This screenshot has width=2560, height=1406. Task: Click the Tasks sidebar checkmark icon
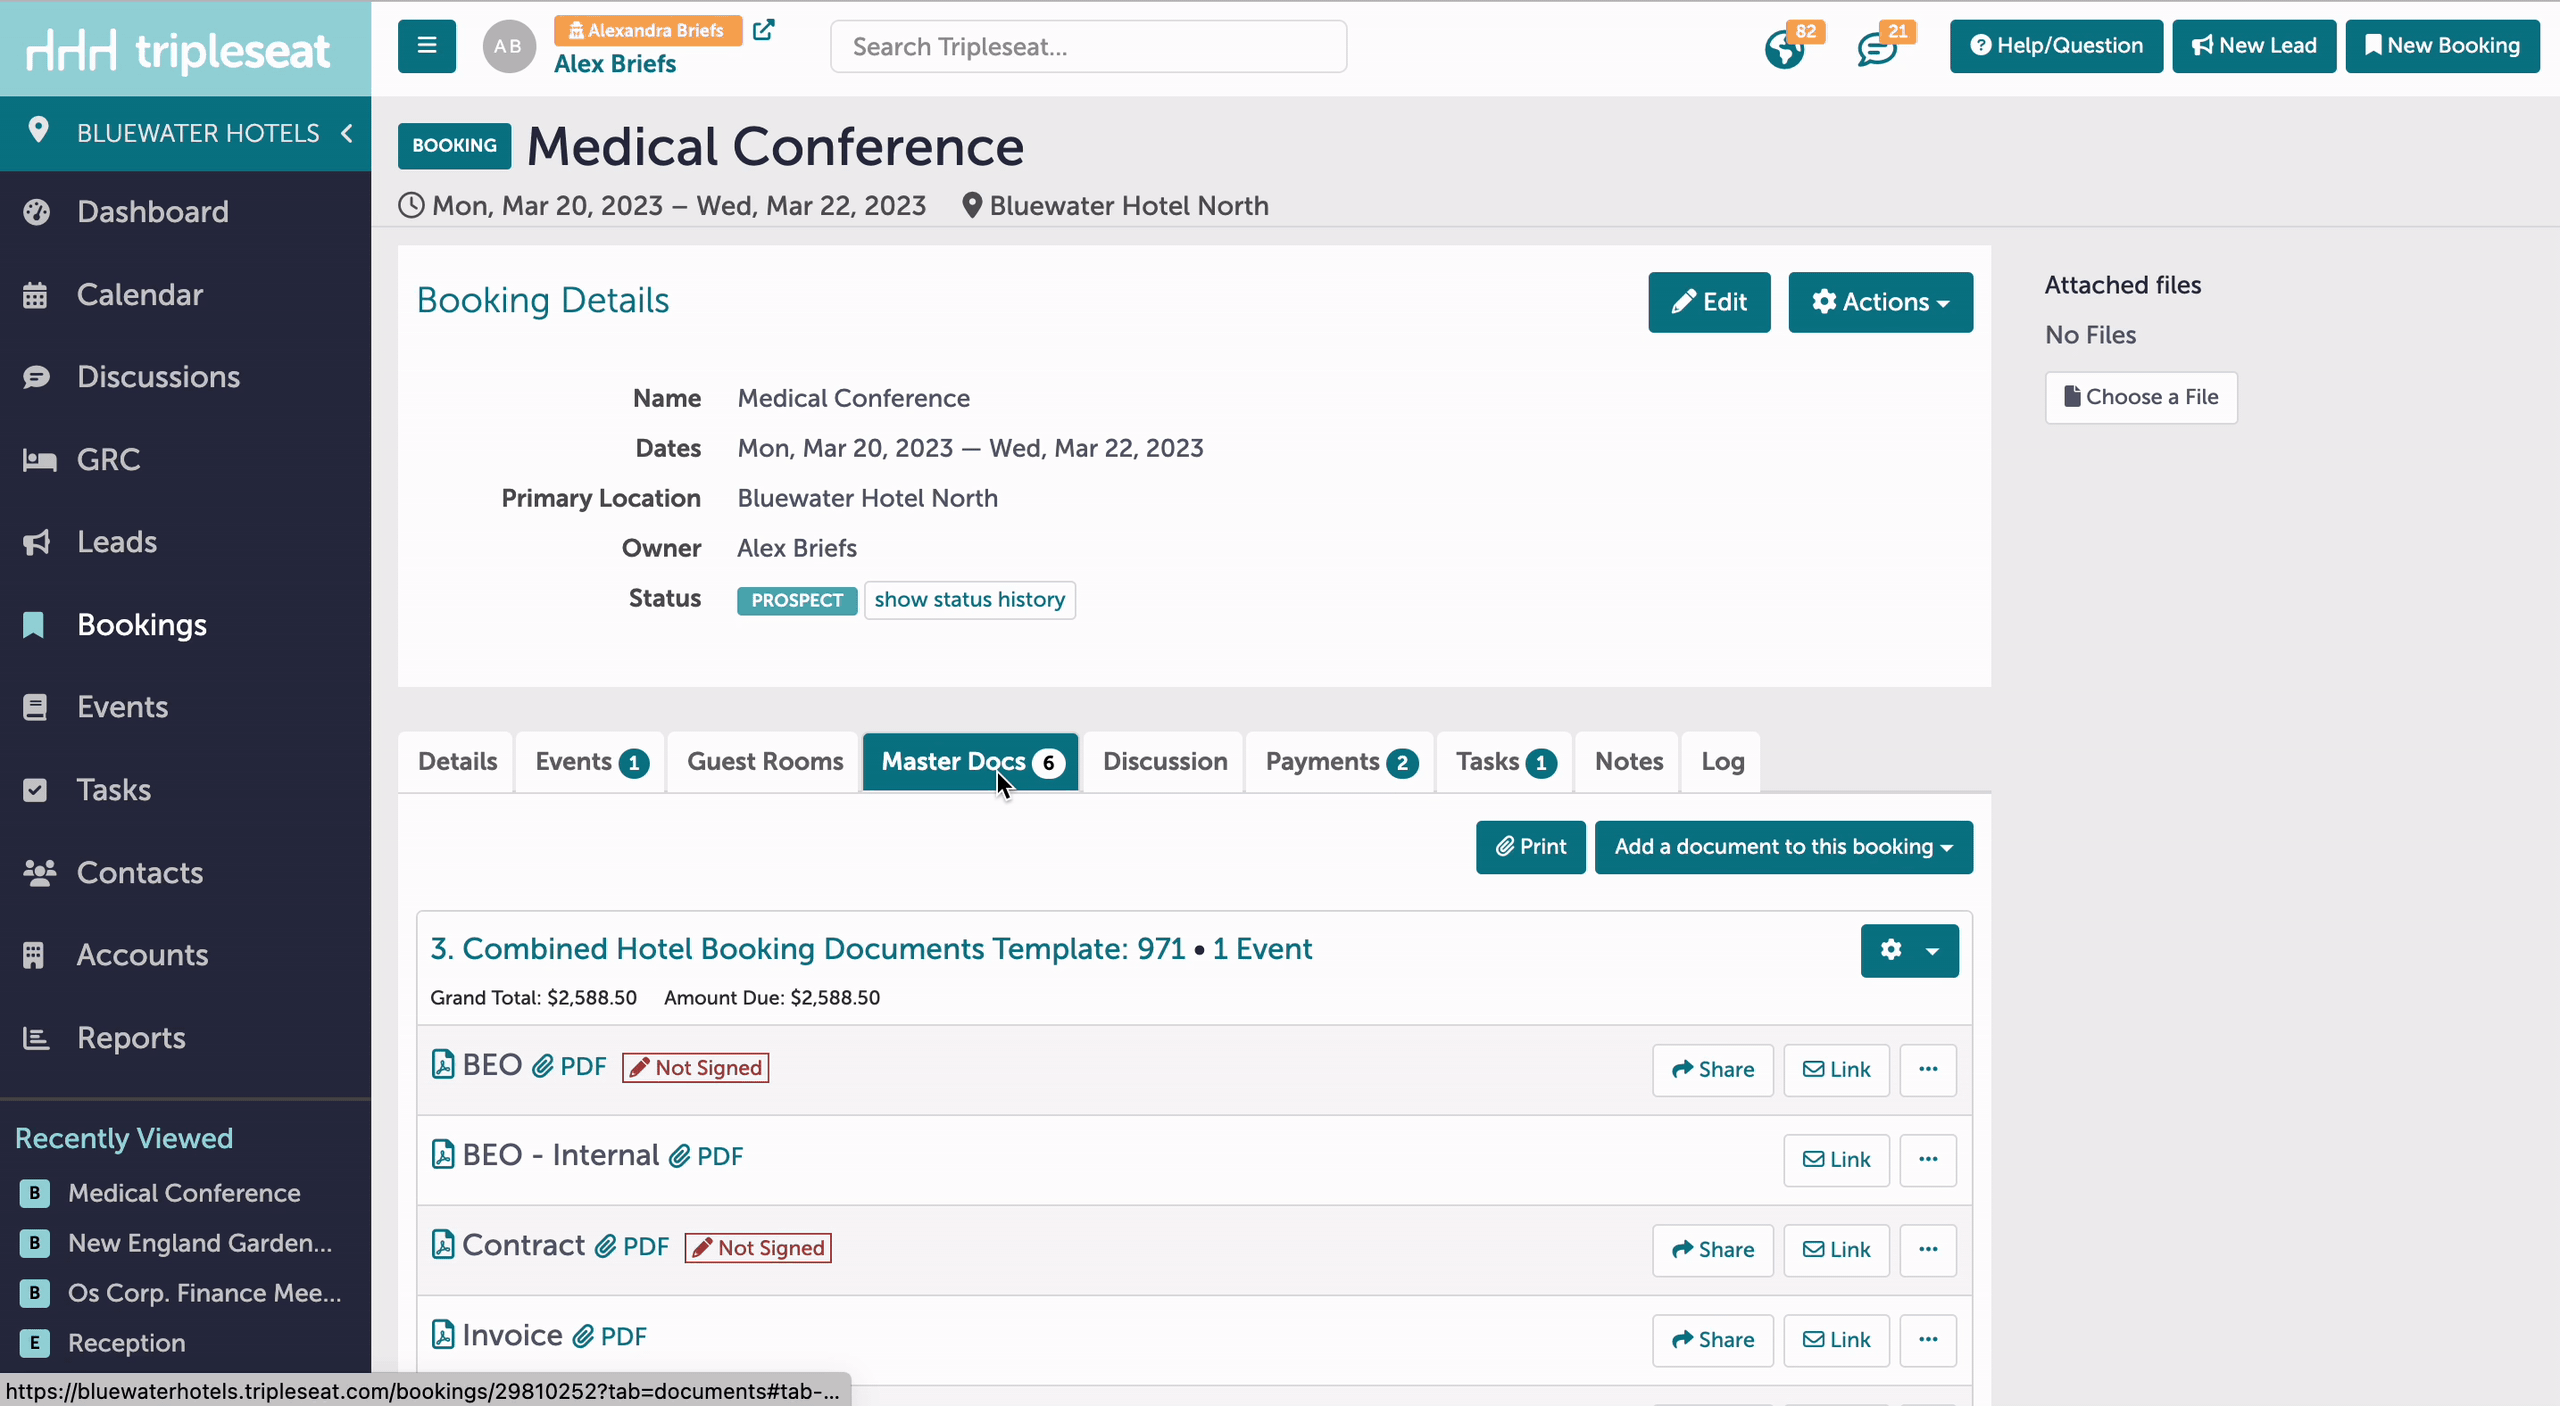click(x=35, y=790)
